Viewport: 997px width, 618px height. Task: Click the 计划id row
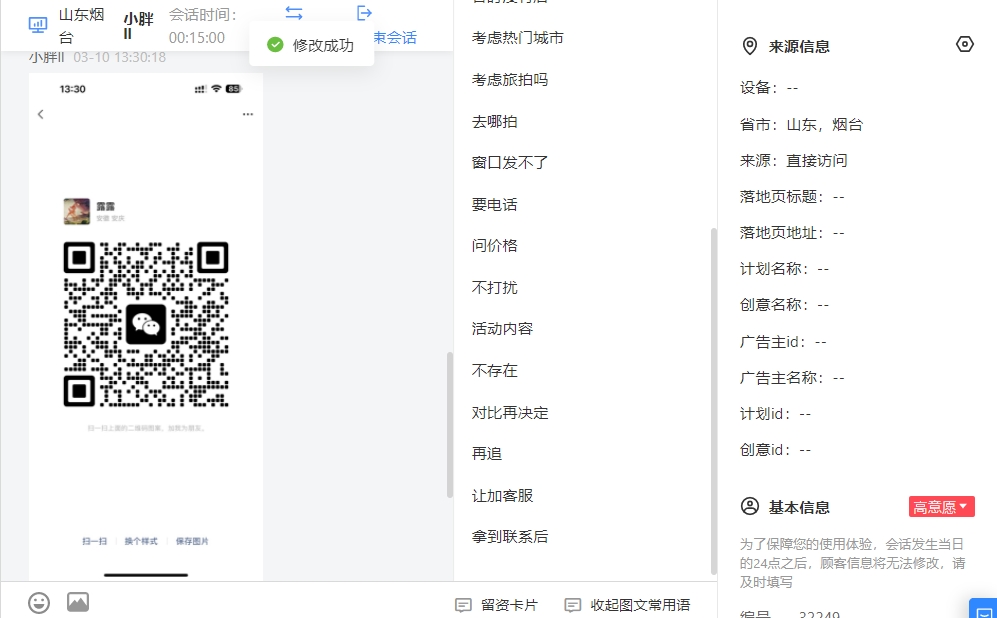[x=776, y=414]
